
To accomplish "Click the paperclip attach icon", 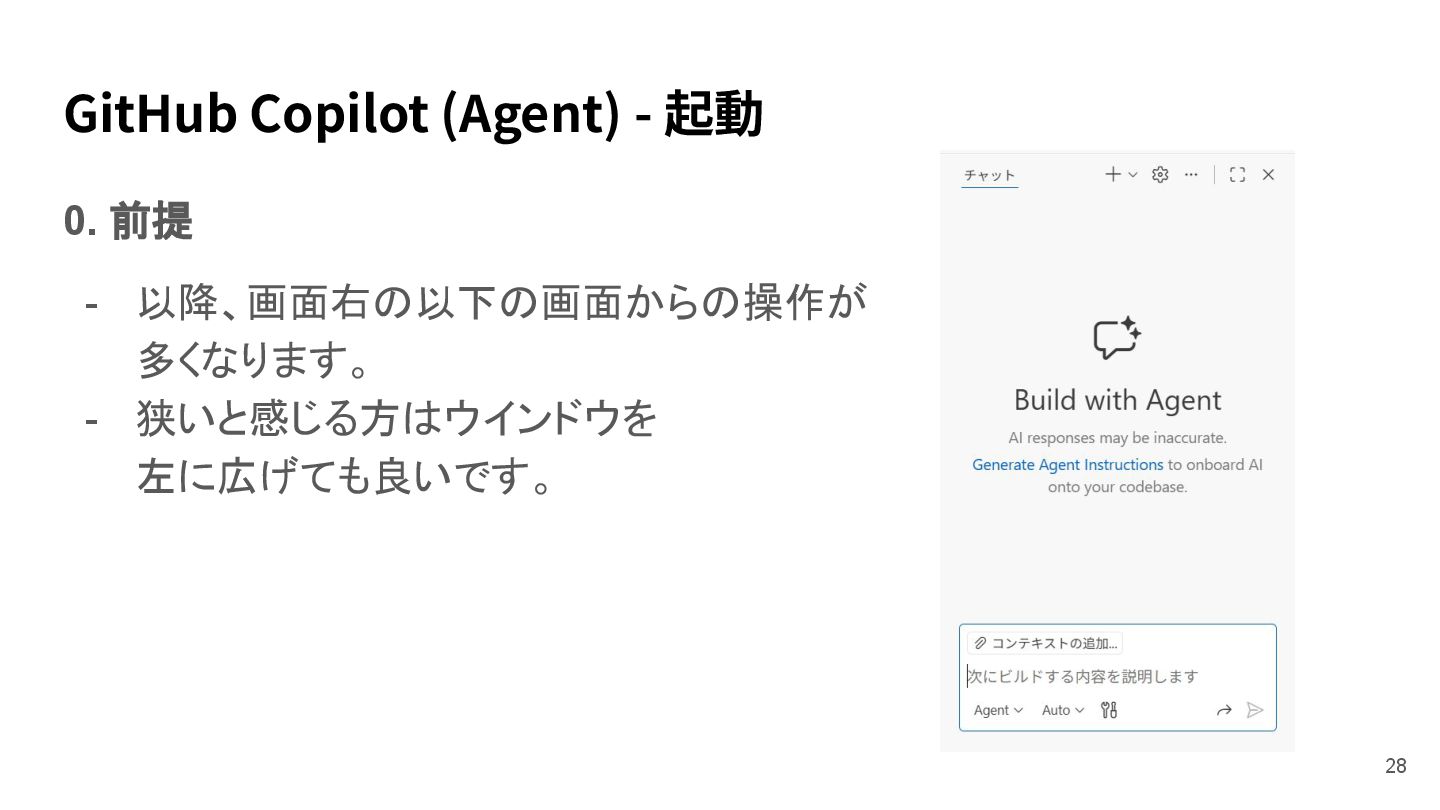I will pyautogui.click(x=980, y=643).
